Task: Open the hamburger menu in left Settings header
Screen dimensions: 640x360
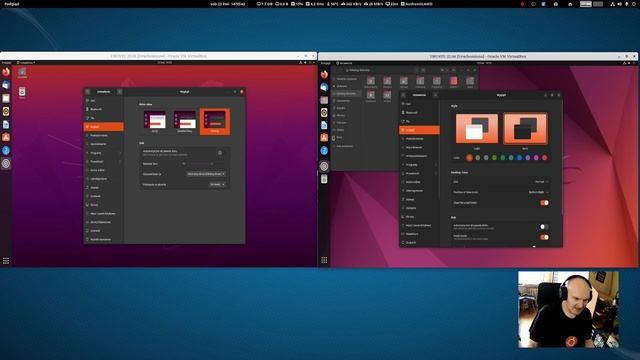Action: coord(119,92)
